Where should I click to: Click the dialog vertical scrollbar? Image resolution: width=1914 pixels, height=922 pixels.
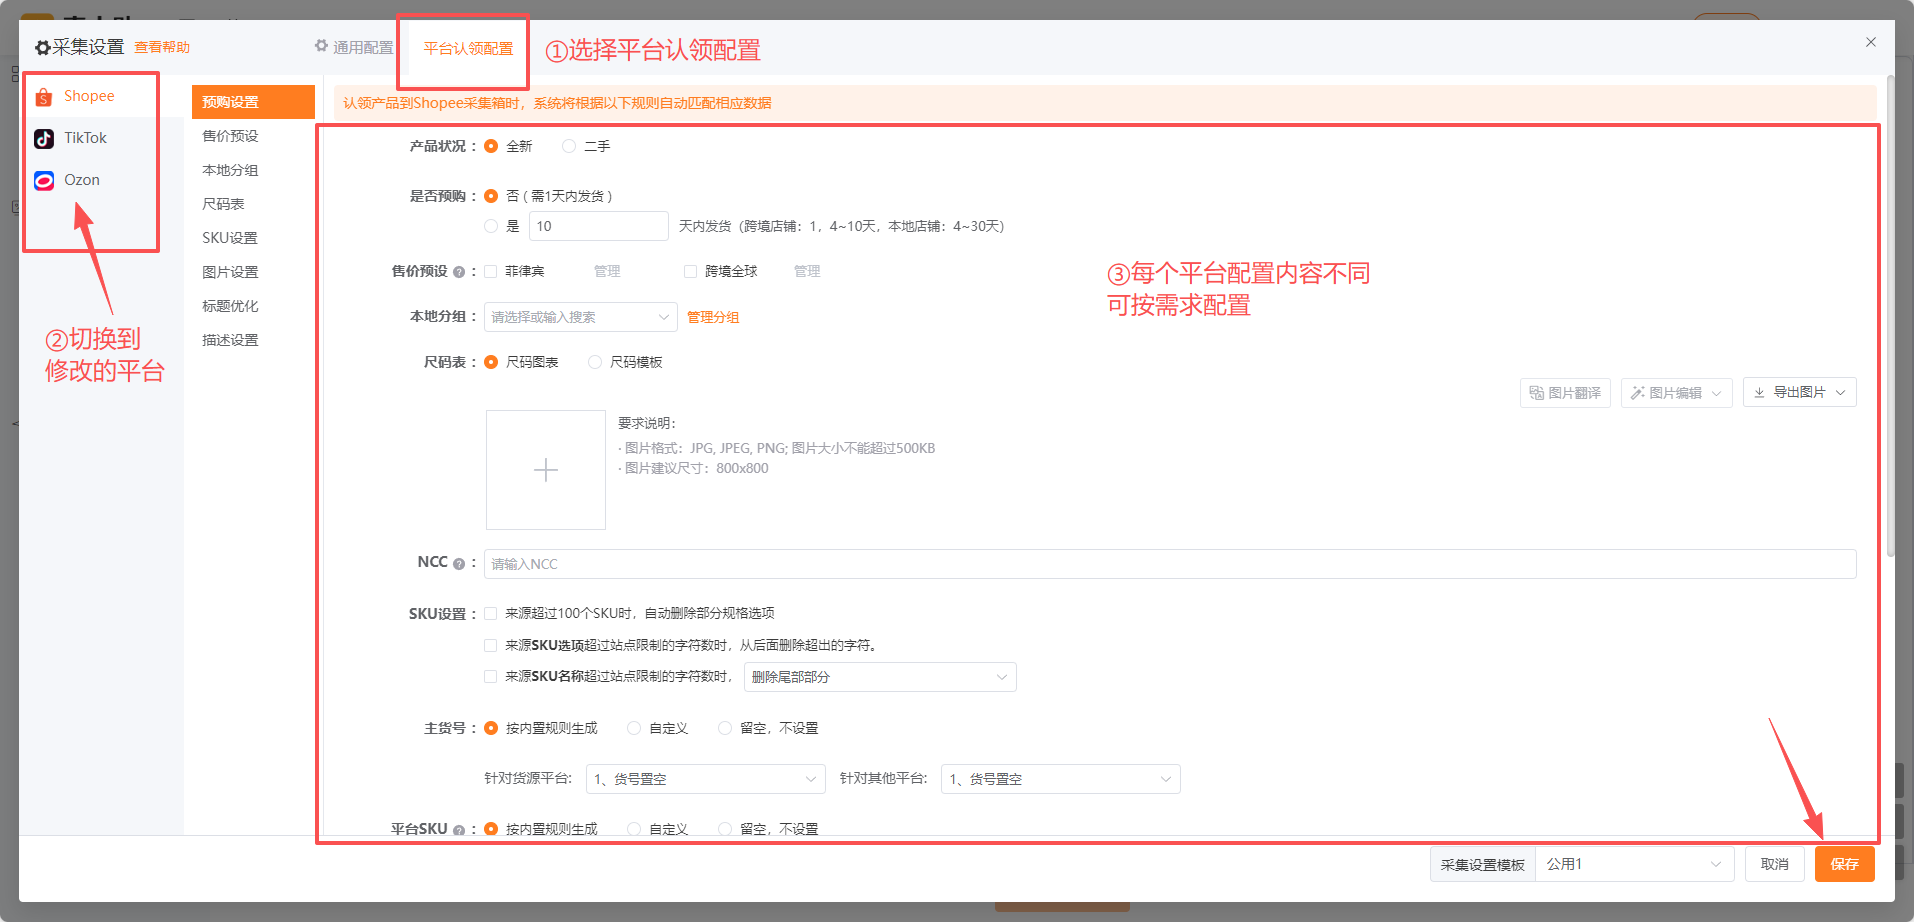click(1890, 315)
